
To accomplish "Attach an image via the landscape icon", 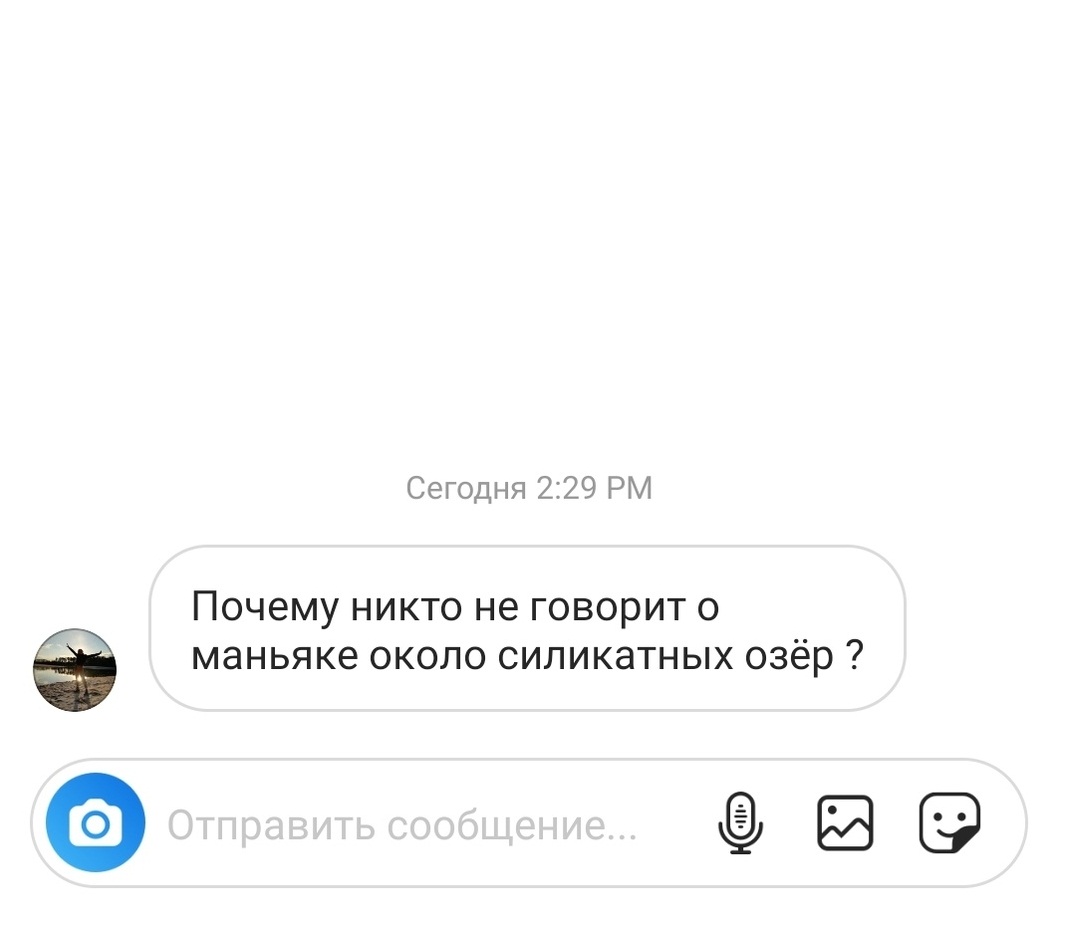I will (x=844, y=823).
